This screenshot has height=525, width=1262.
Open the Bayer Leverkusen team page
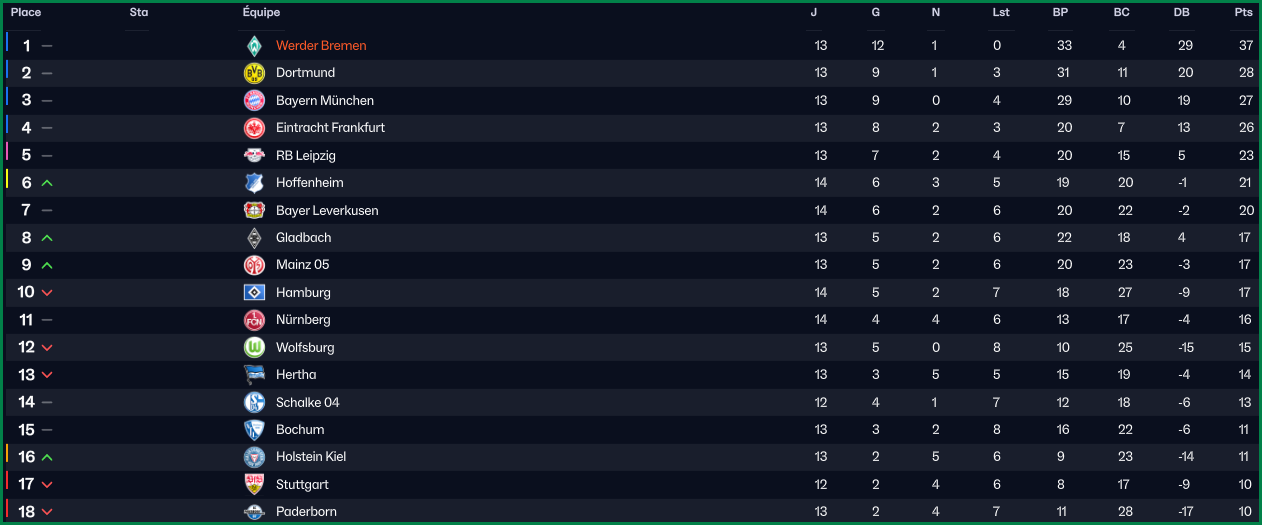coord(327,210)
